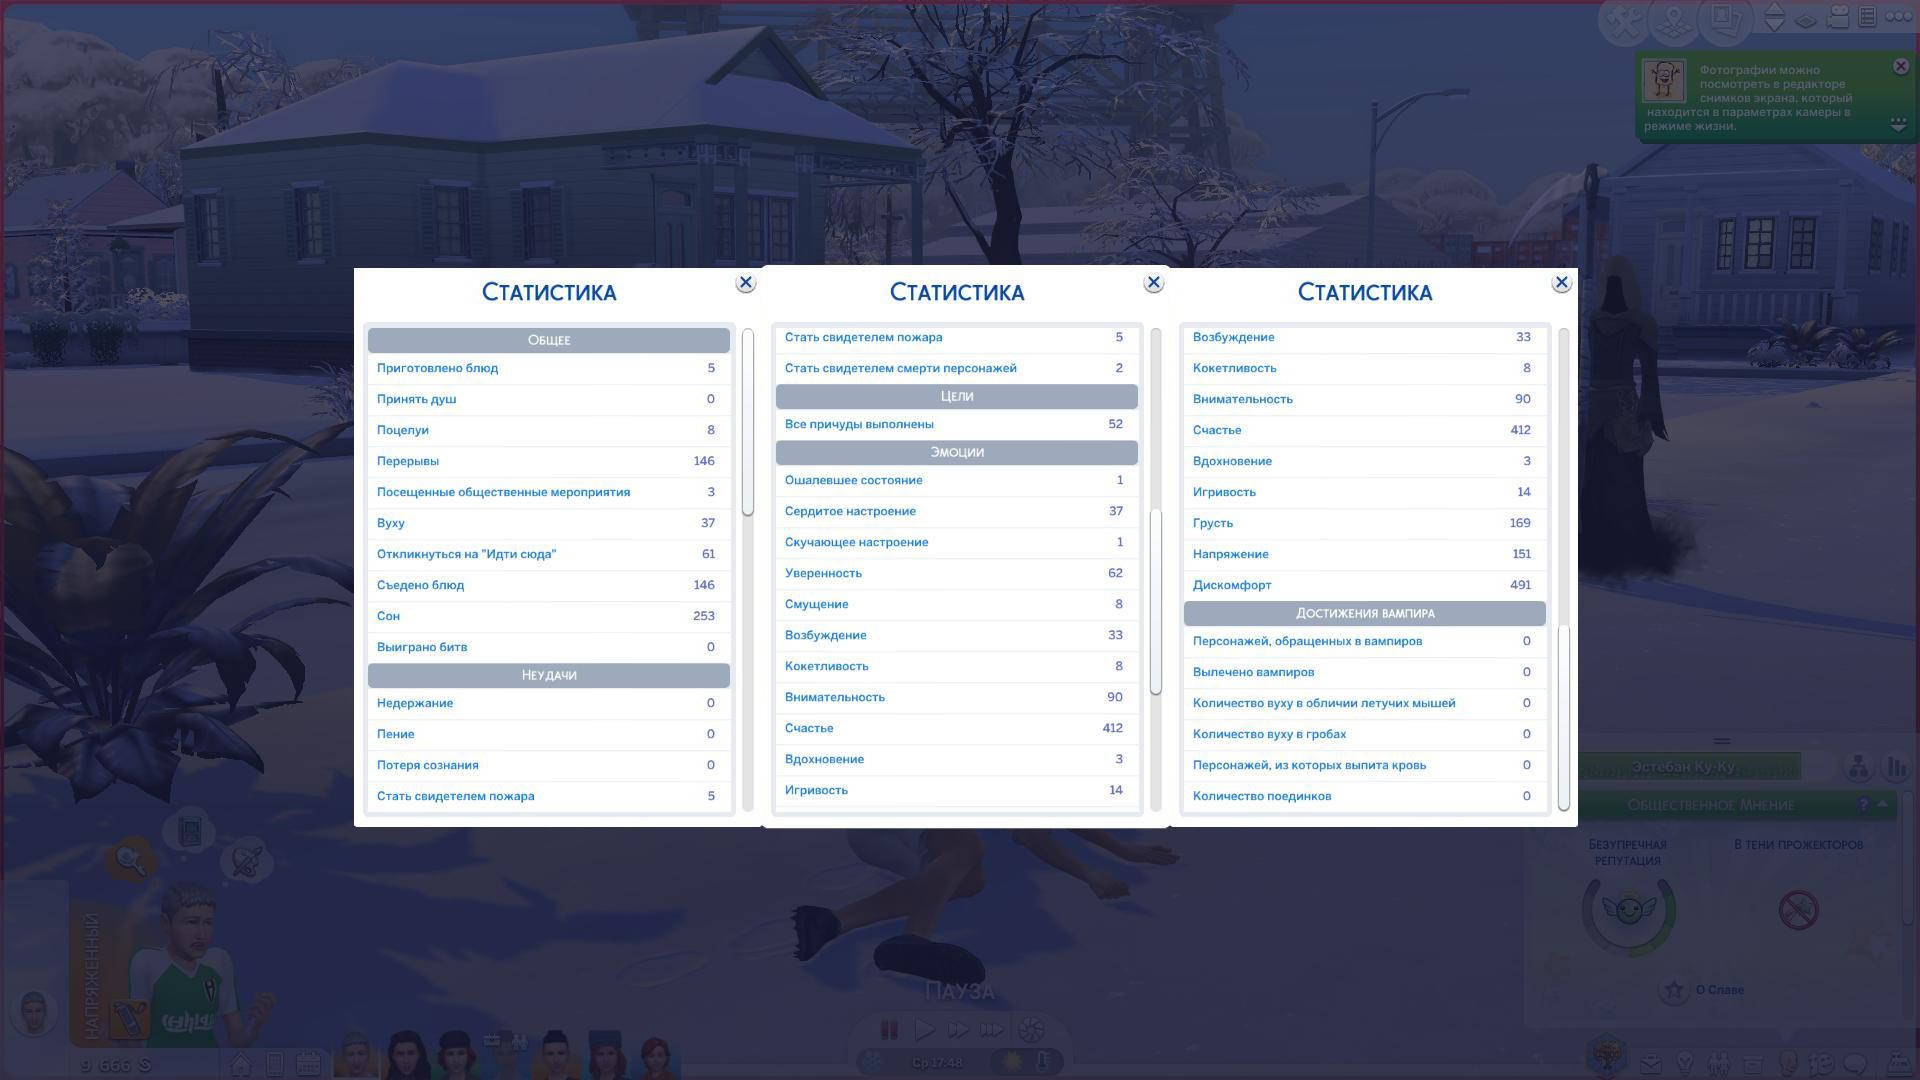Open the family tree icon

coord(1858,767)
